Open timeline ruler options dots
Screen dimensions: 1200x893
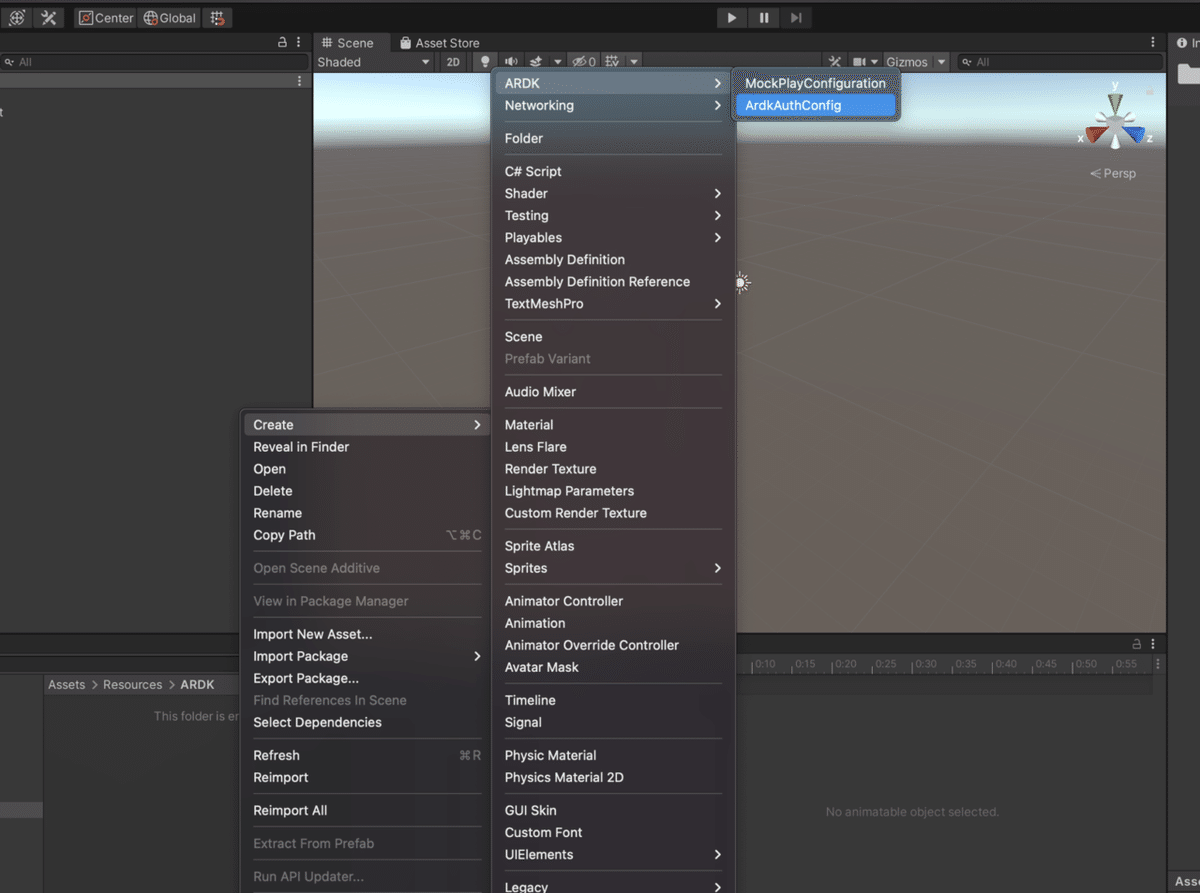[1158, 664]
